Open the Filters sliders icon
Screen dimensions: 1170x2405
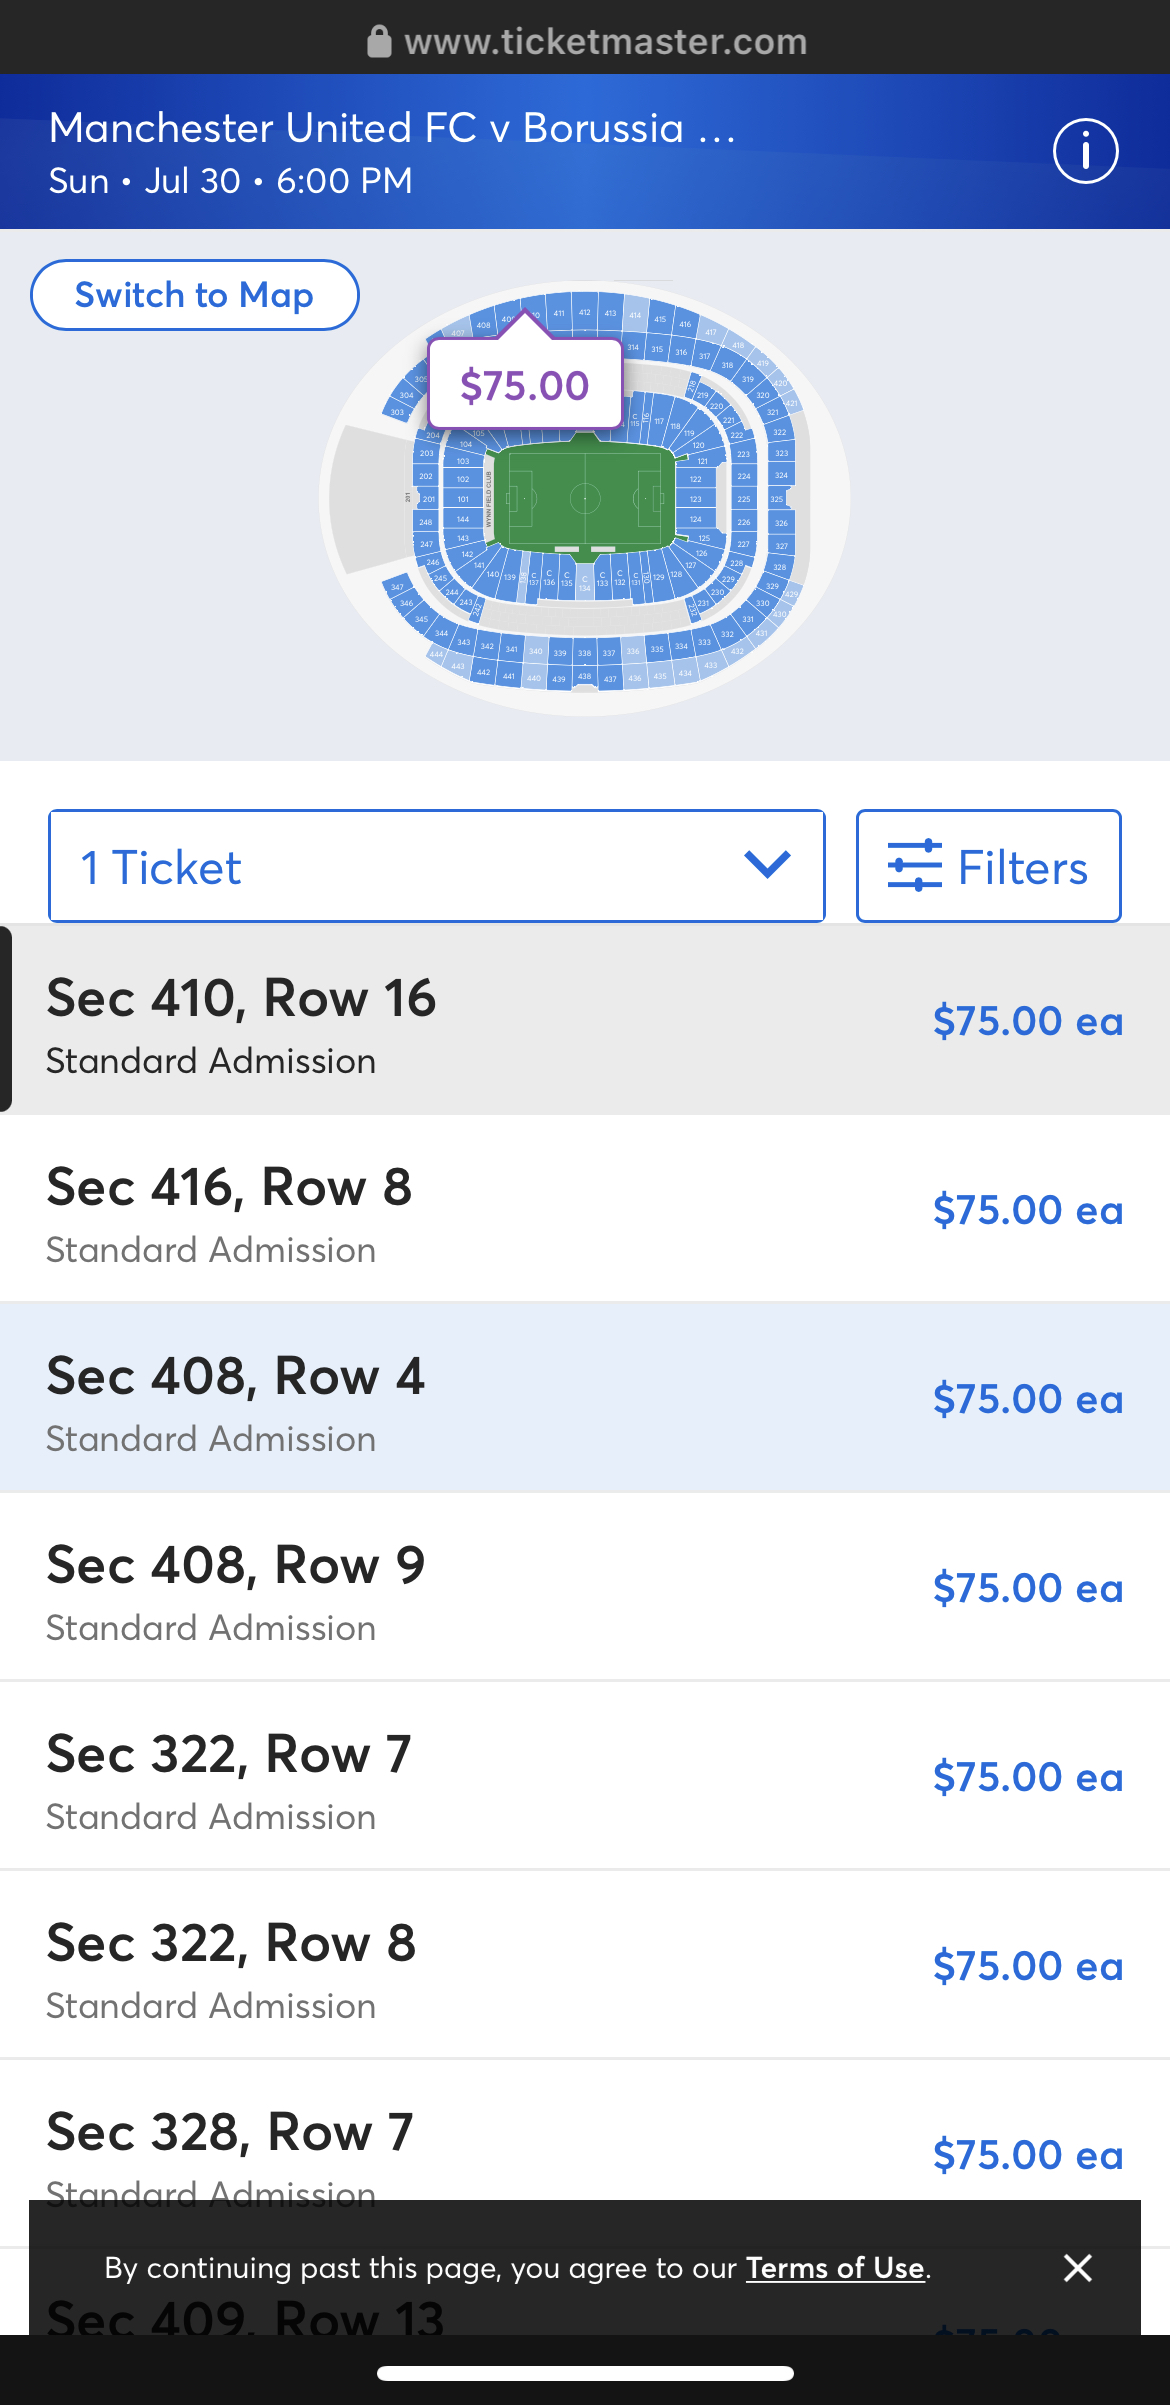[914, 866]
